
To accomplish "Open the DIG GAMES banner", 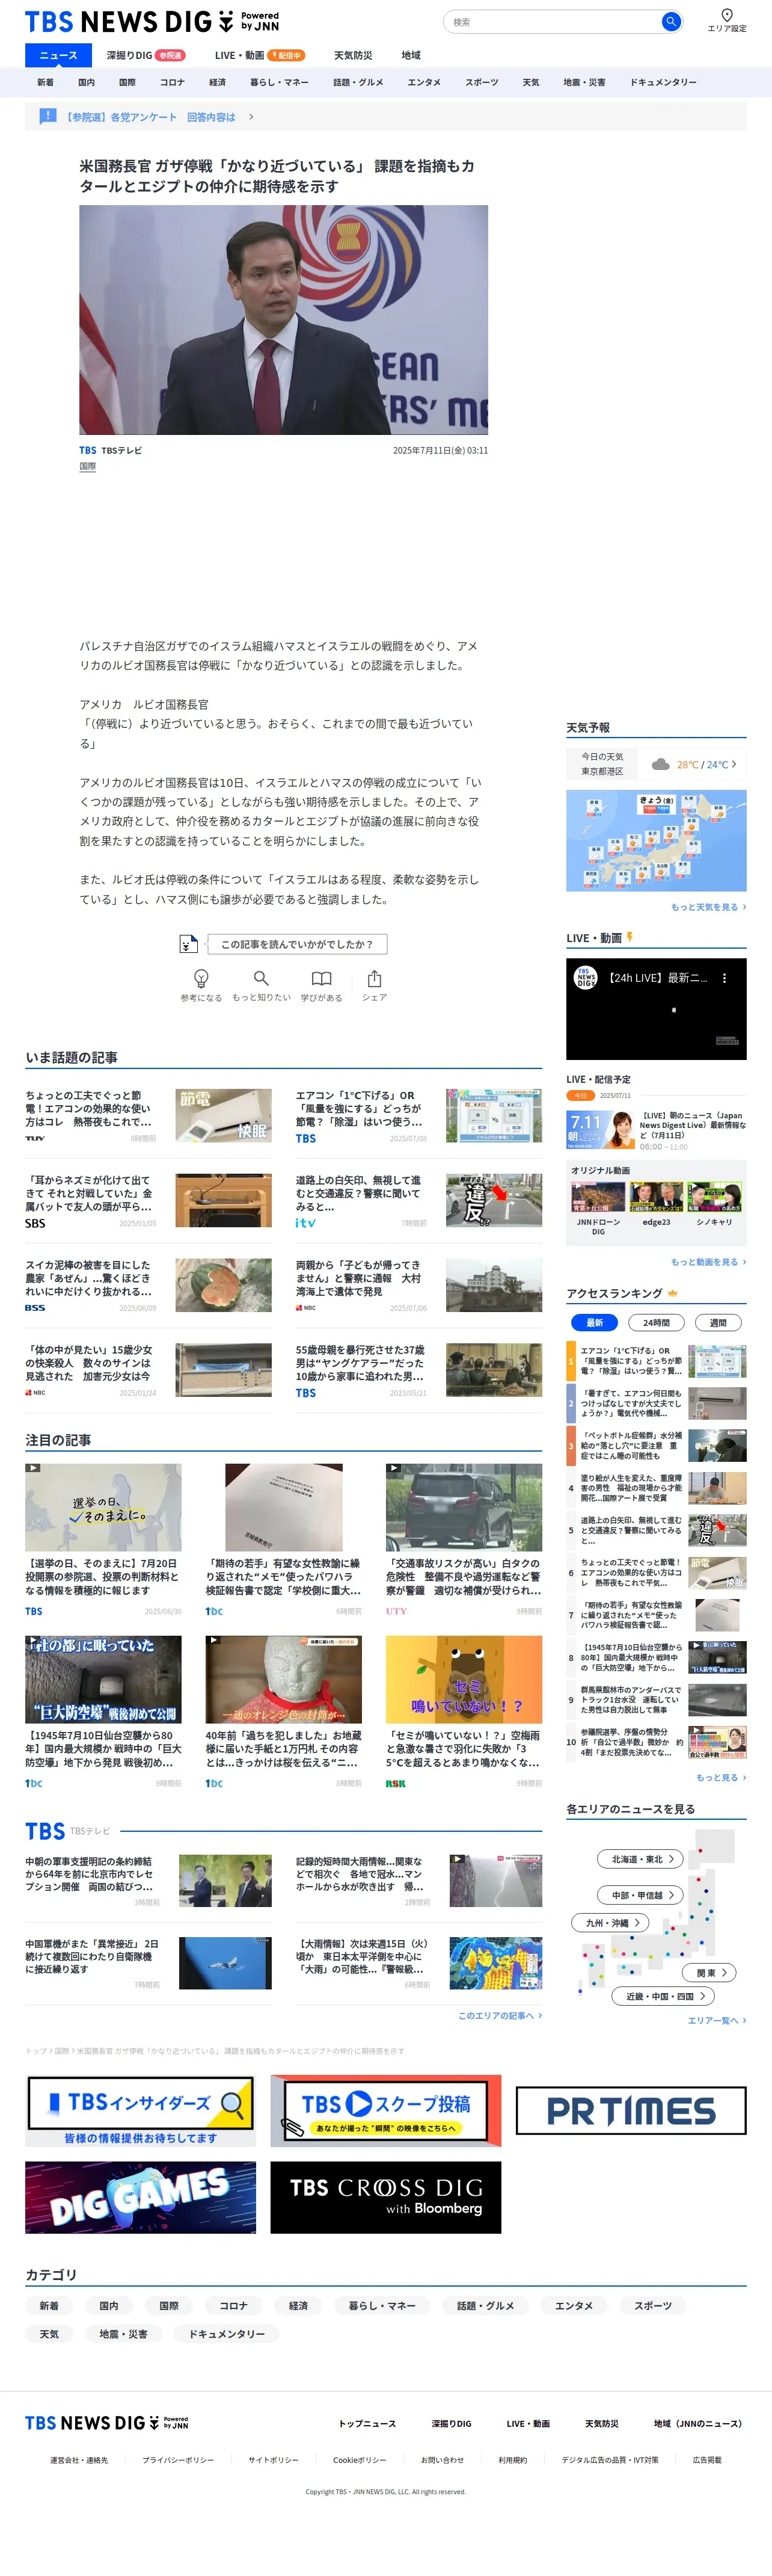I will (x=140, y=2197).
